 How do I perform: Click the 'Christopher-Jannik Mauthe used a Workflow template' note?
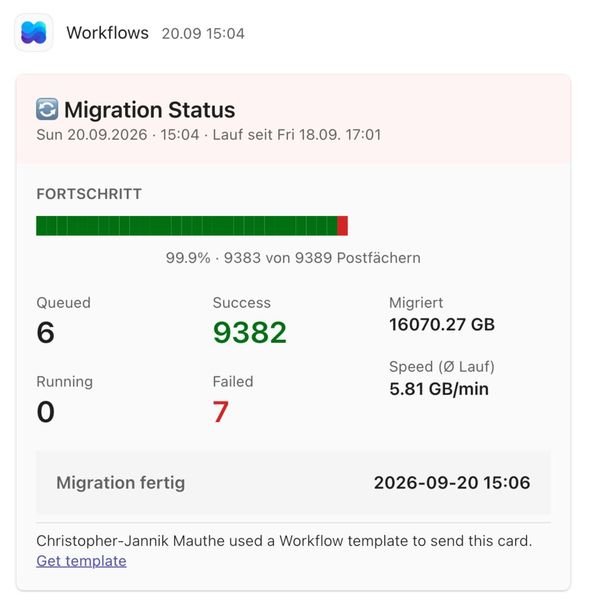pos(284,541)
